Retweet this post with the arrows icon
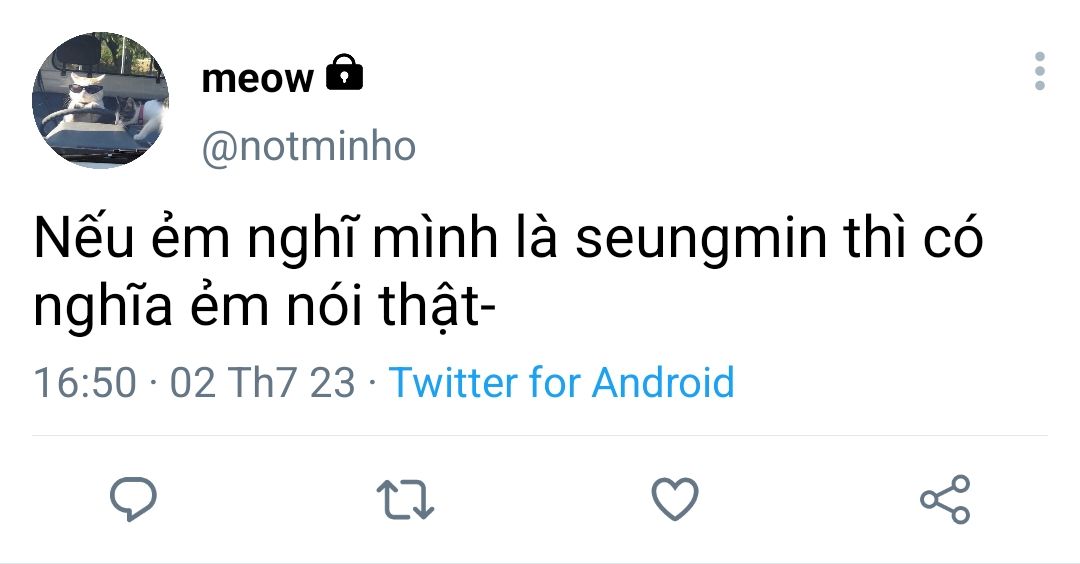Screen dimensions: 1080x564 pos(405,499)
